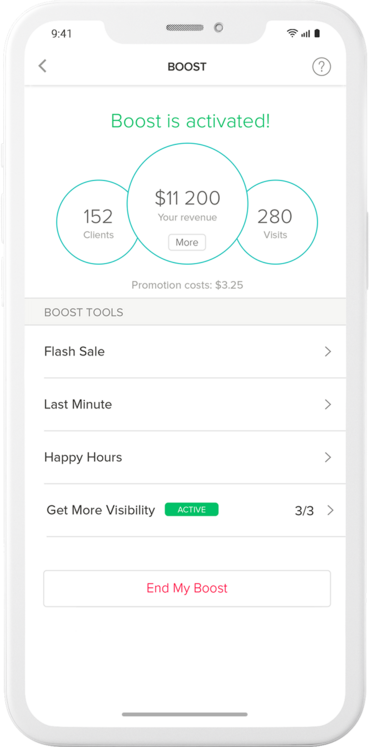Open the Flash Sale chevron arrow

click(x=328, y=352)
